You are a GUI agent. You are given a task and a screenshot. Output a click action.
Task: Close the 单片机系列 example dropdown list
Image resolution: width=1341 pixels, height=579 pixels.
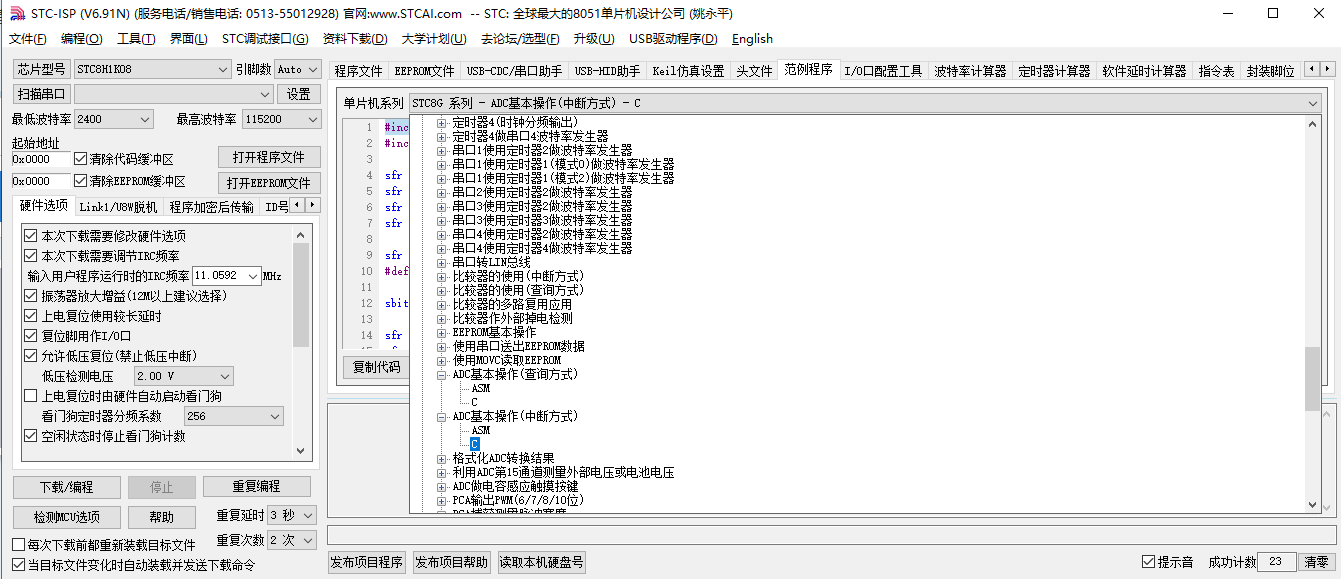[1311, 103]
